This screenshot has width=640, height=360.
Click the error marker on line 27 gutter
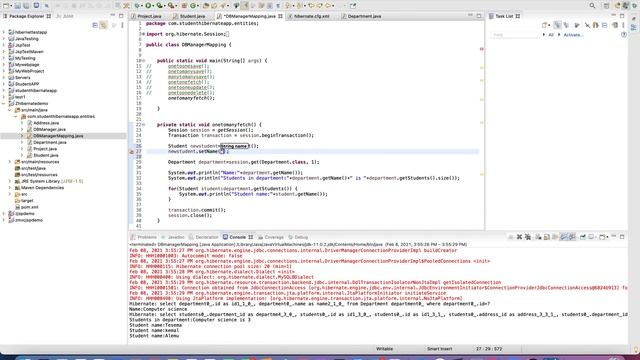(131, 151)
